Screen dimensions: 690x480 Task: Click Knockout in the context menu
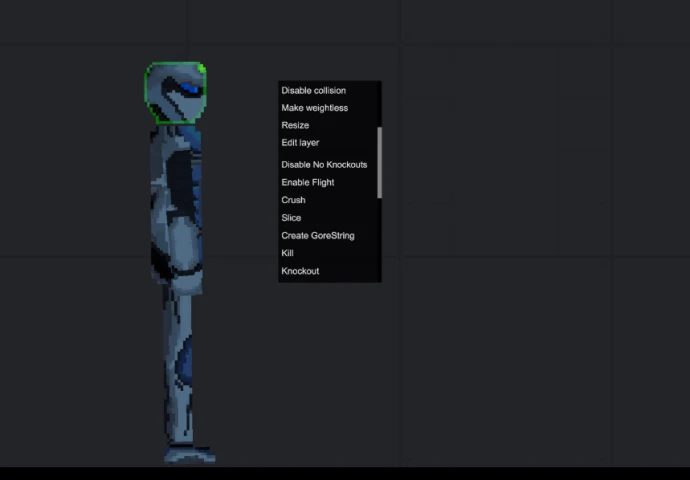(300, 271)
